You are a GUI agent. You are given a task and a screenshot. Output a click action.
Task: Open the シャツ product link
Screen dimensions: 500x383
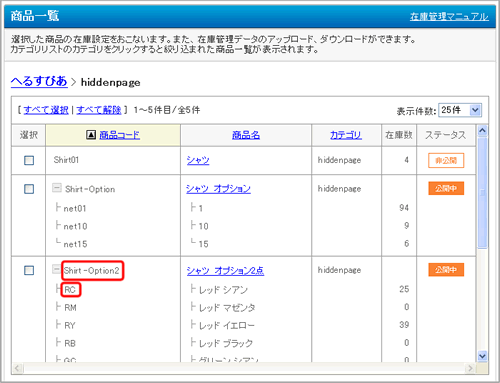(x=198, y=160)
